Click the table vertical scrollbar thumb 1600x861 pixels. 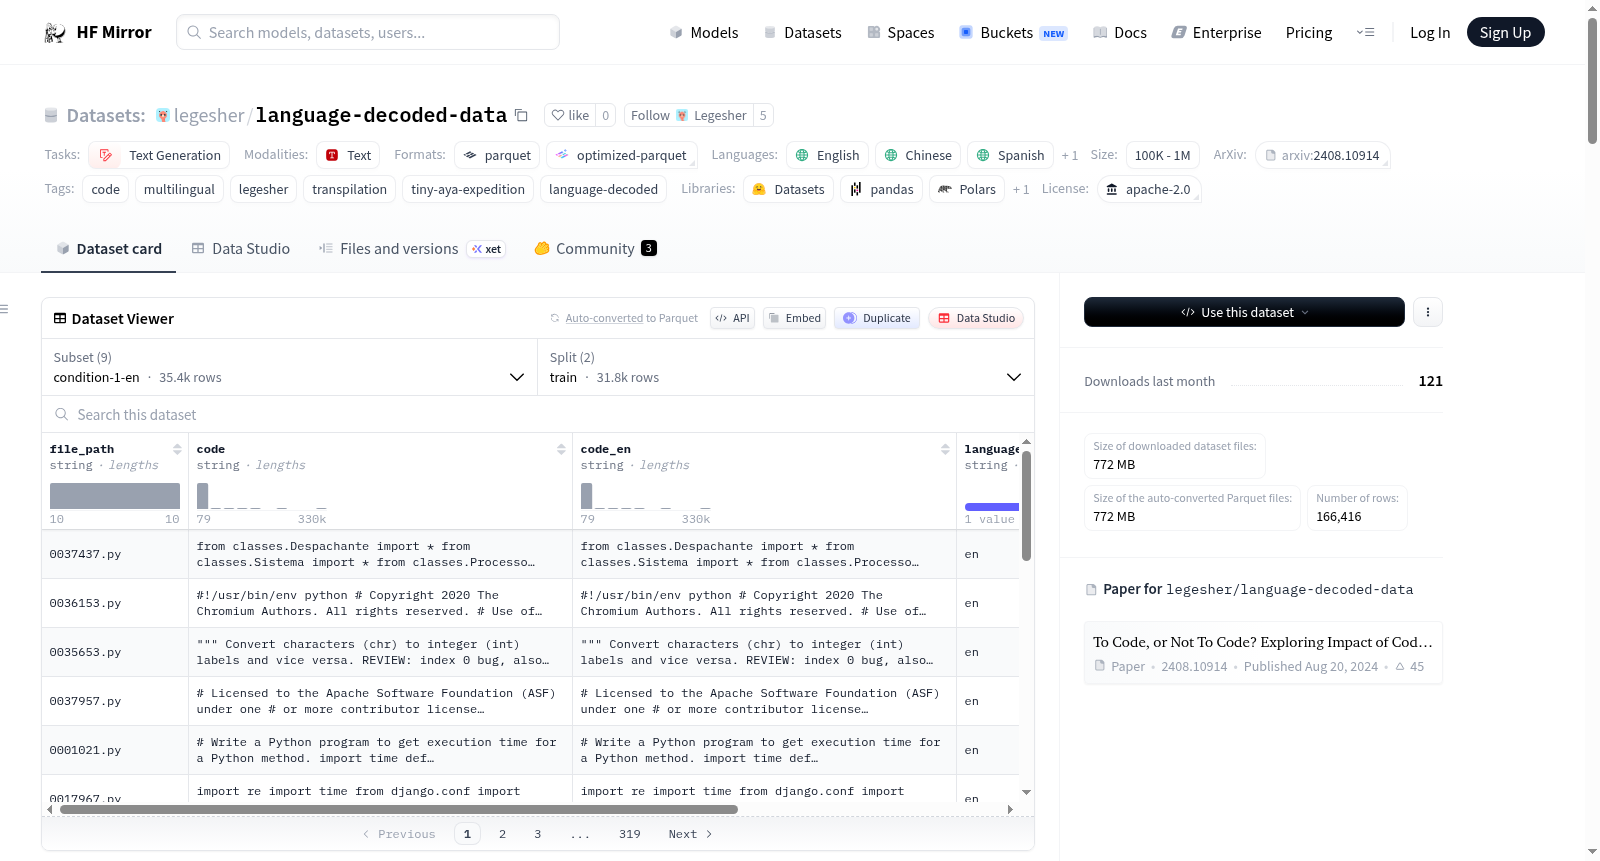click(1026, 505)
